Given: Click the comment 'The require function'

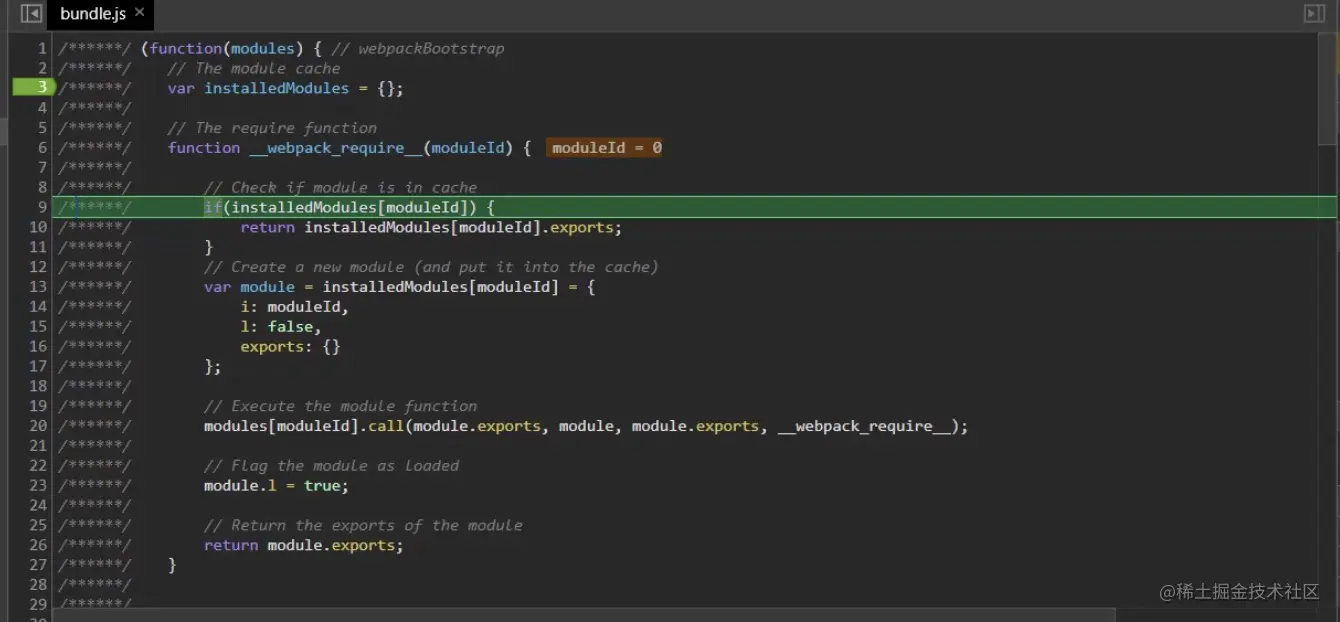Looking at the screenshot, I should [272, 128].
